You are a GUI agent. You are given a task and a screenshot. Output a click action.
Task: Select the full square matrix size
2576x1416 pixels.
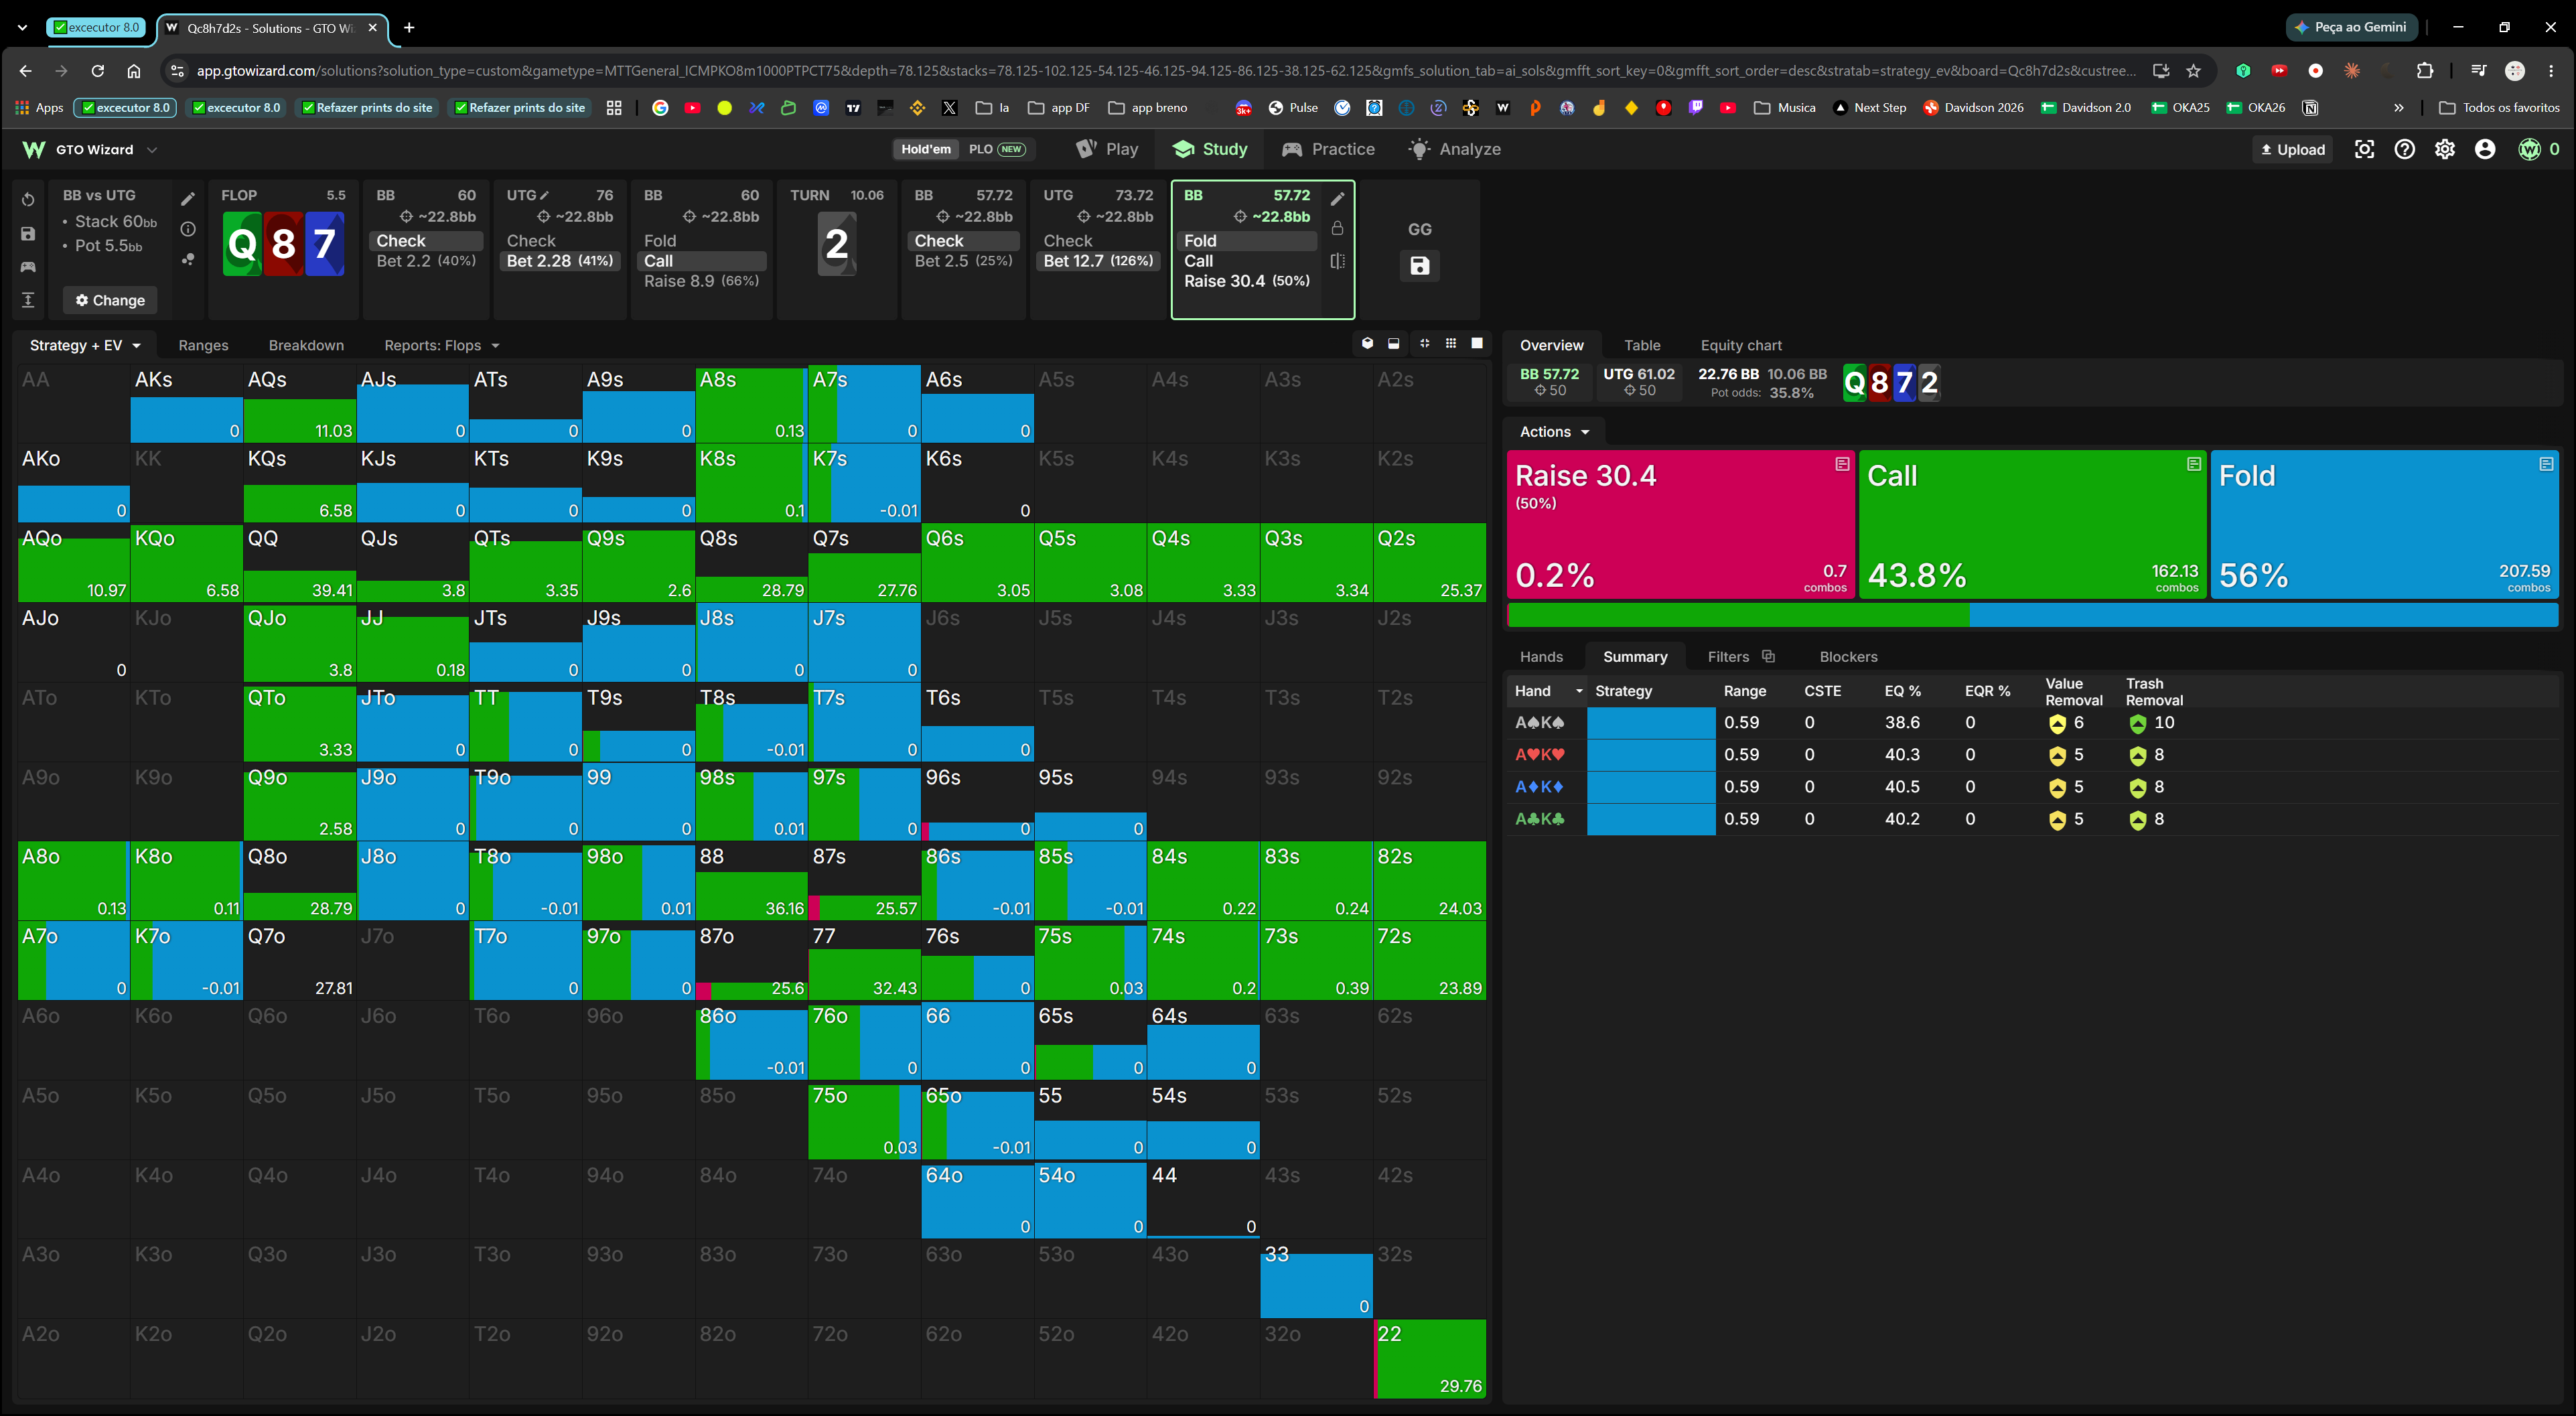click(x=1477, y=344)
